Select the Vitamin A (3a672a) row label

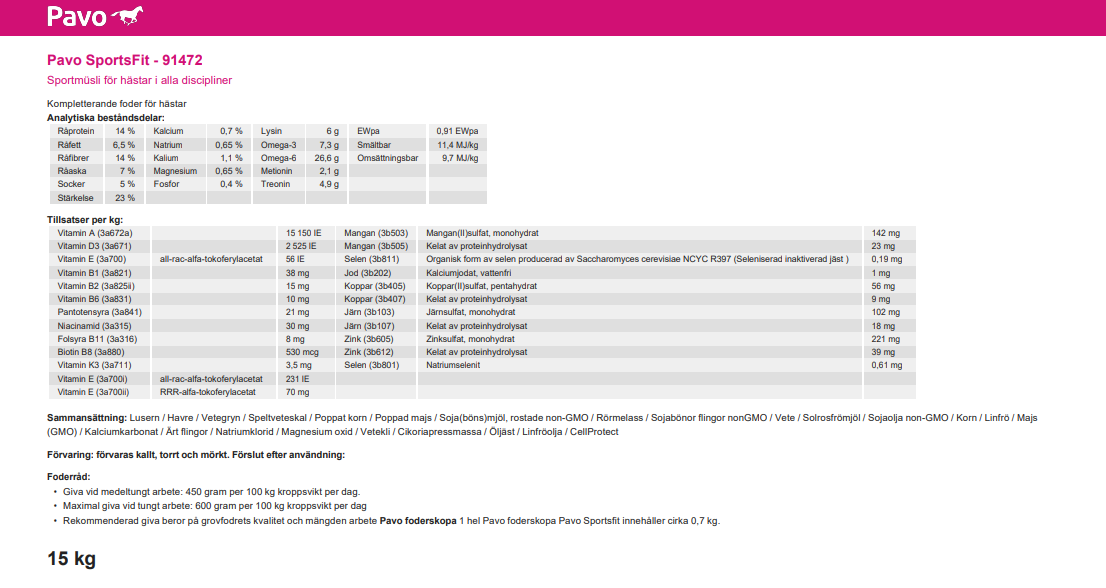(95, 233)
